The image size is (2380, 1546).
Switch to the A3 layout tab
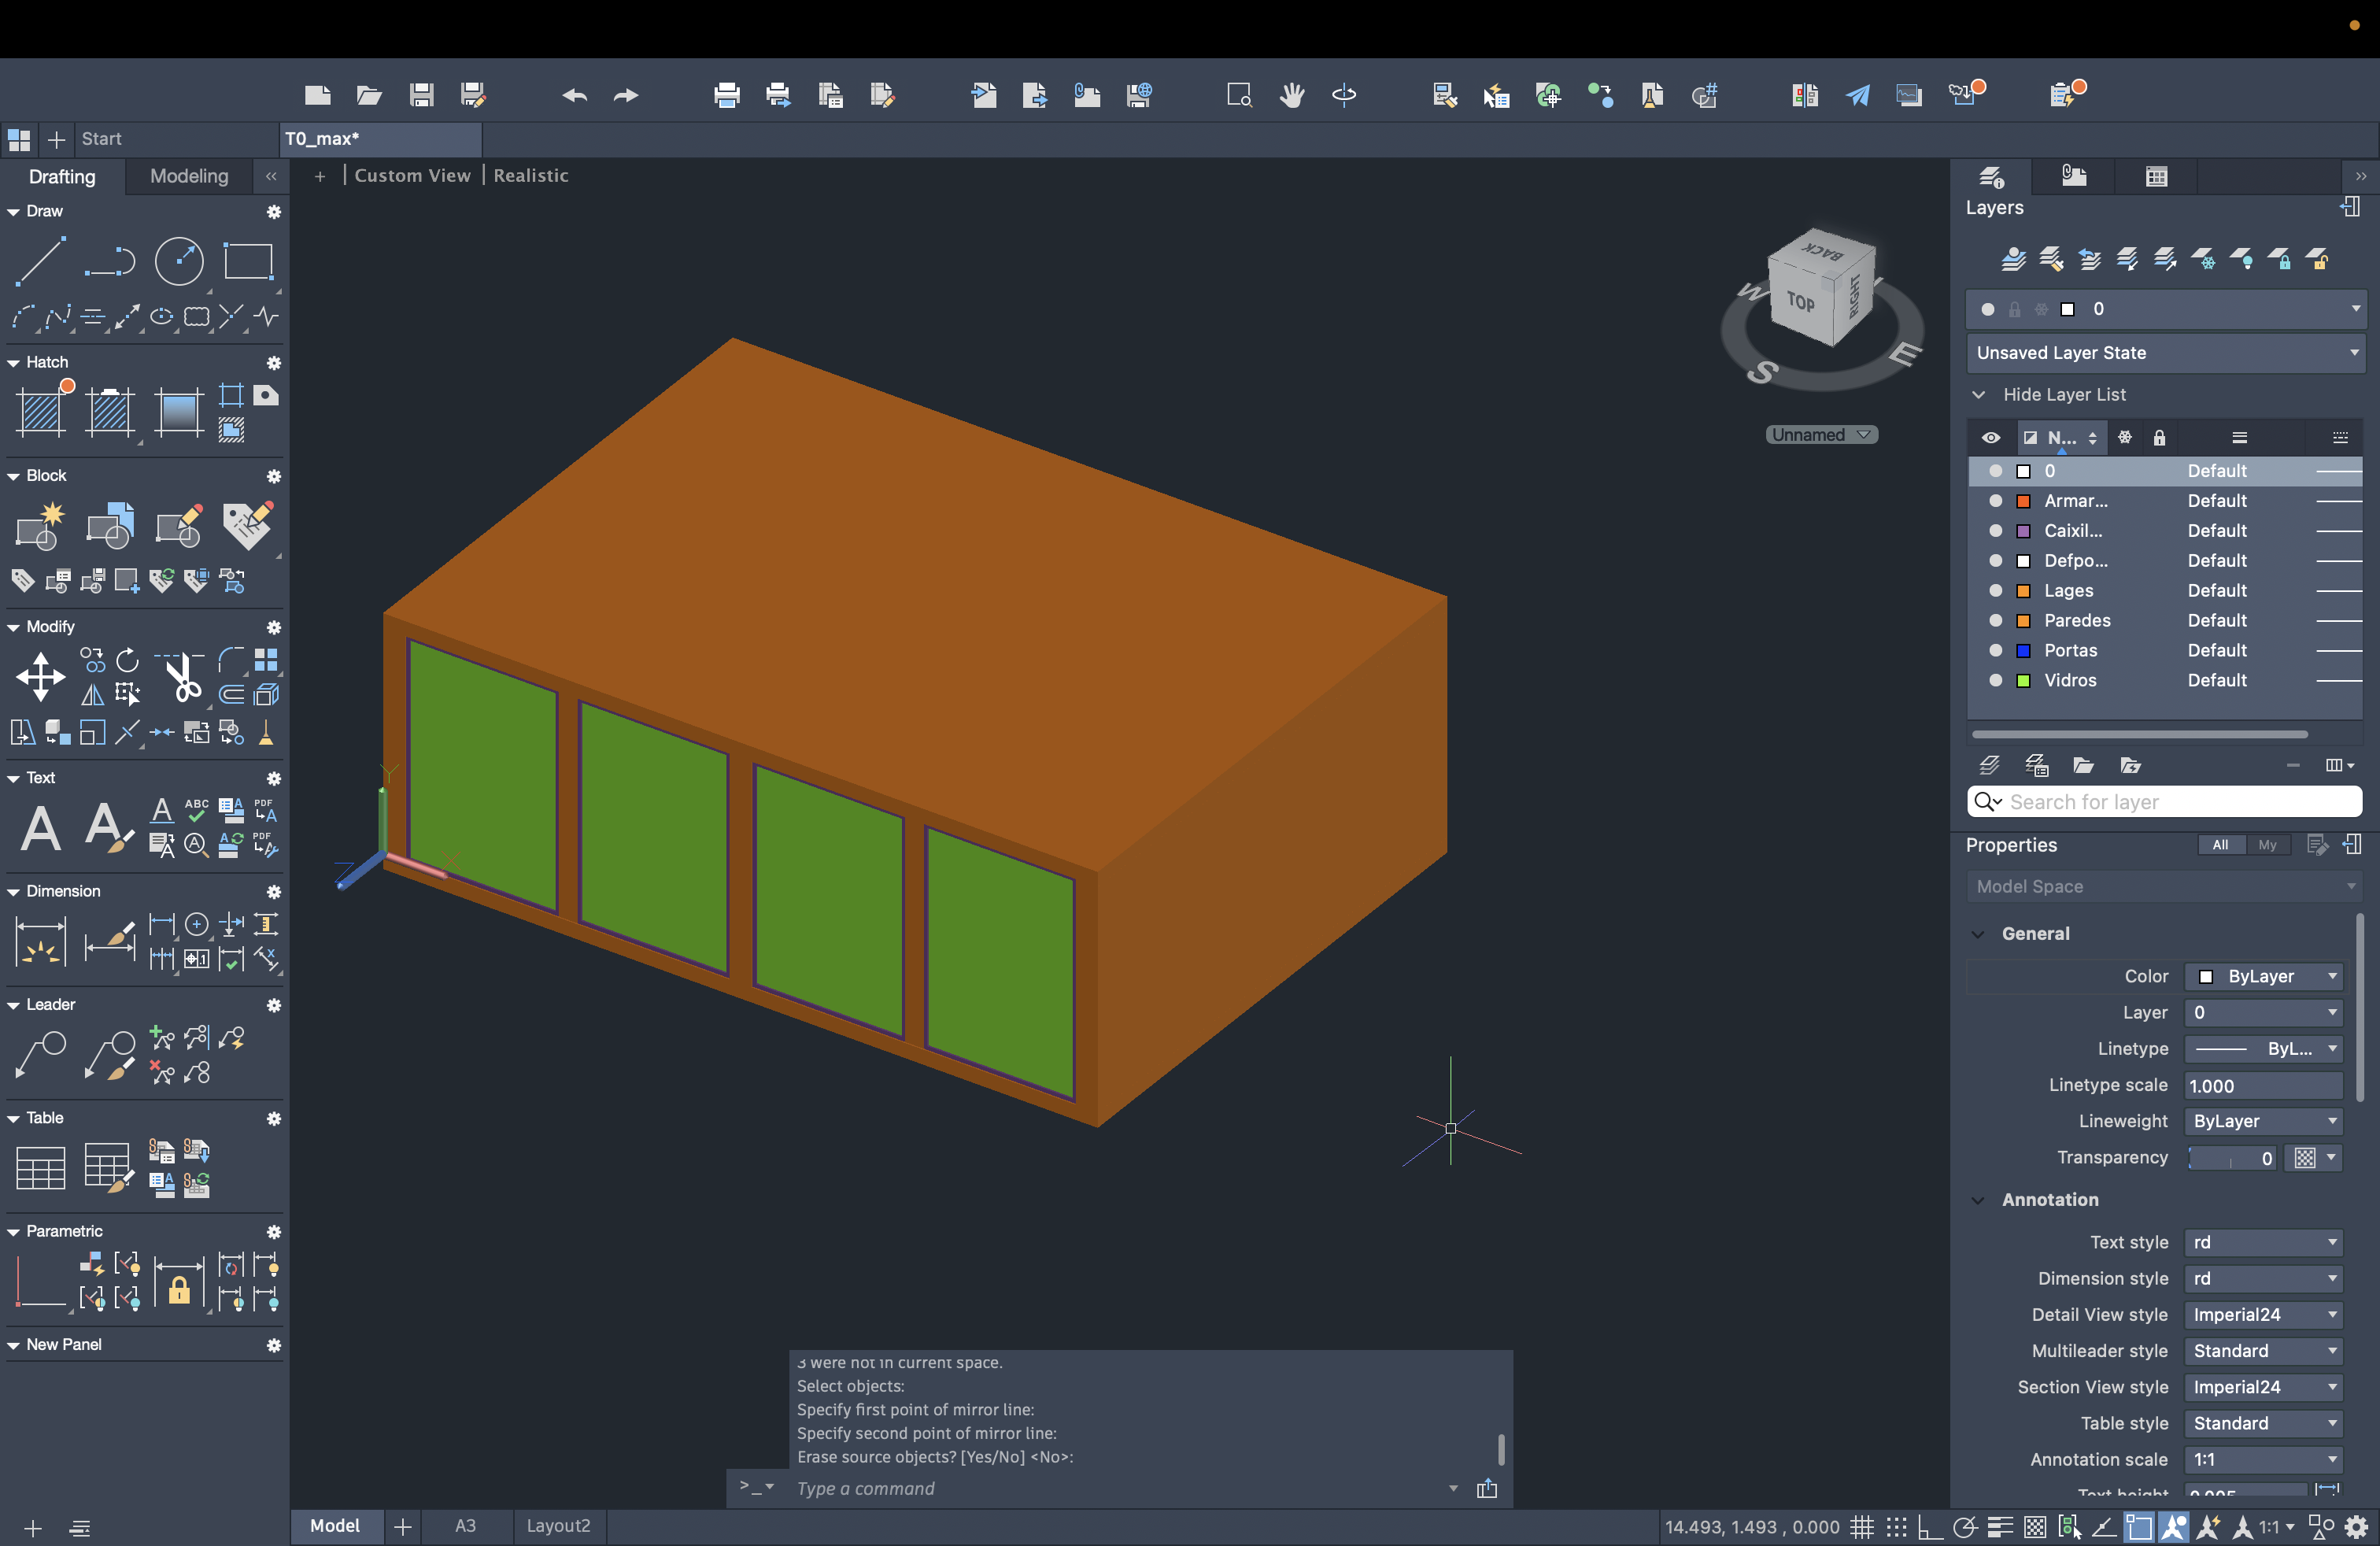pos(465,1526)
